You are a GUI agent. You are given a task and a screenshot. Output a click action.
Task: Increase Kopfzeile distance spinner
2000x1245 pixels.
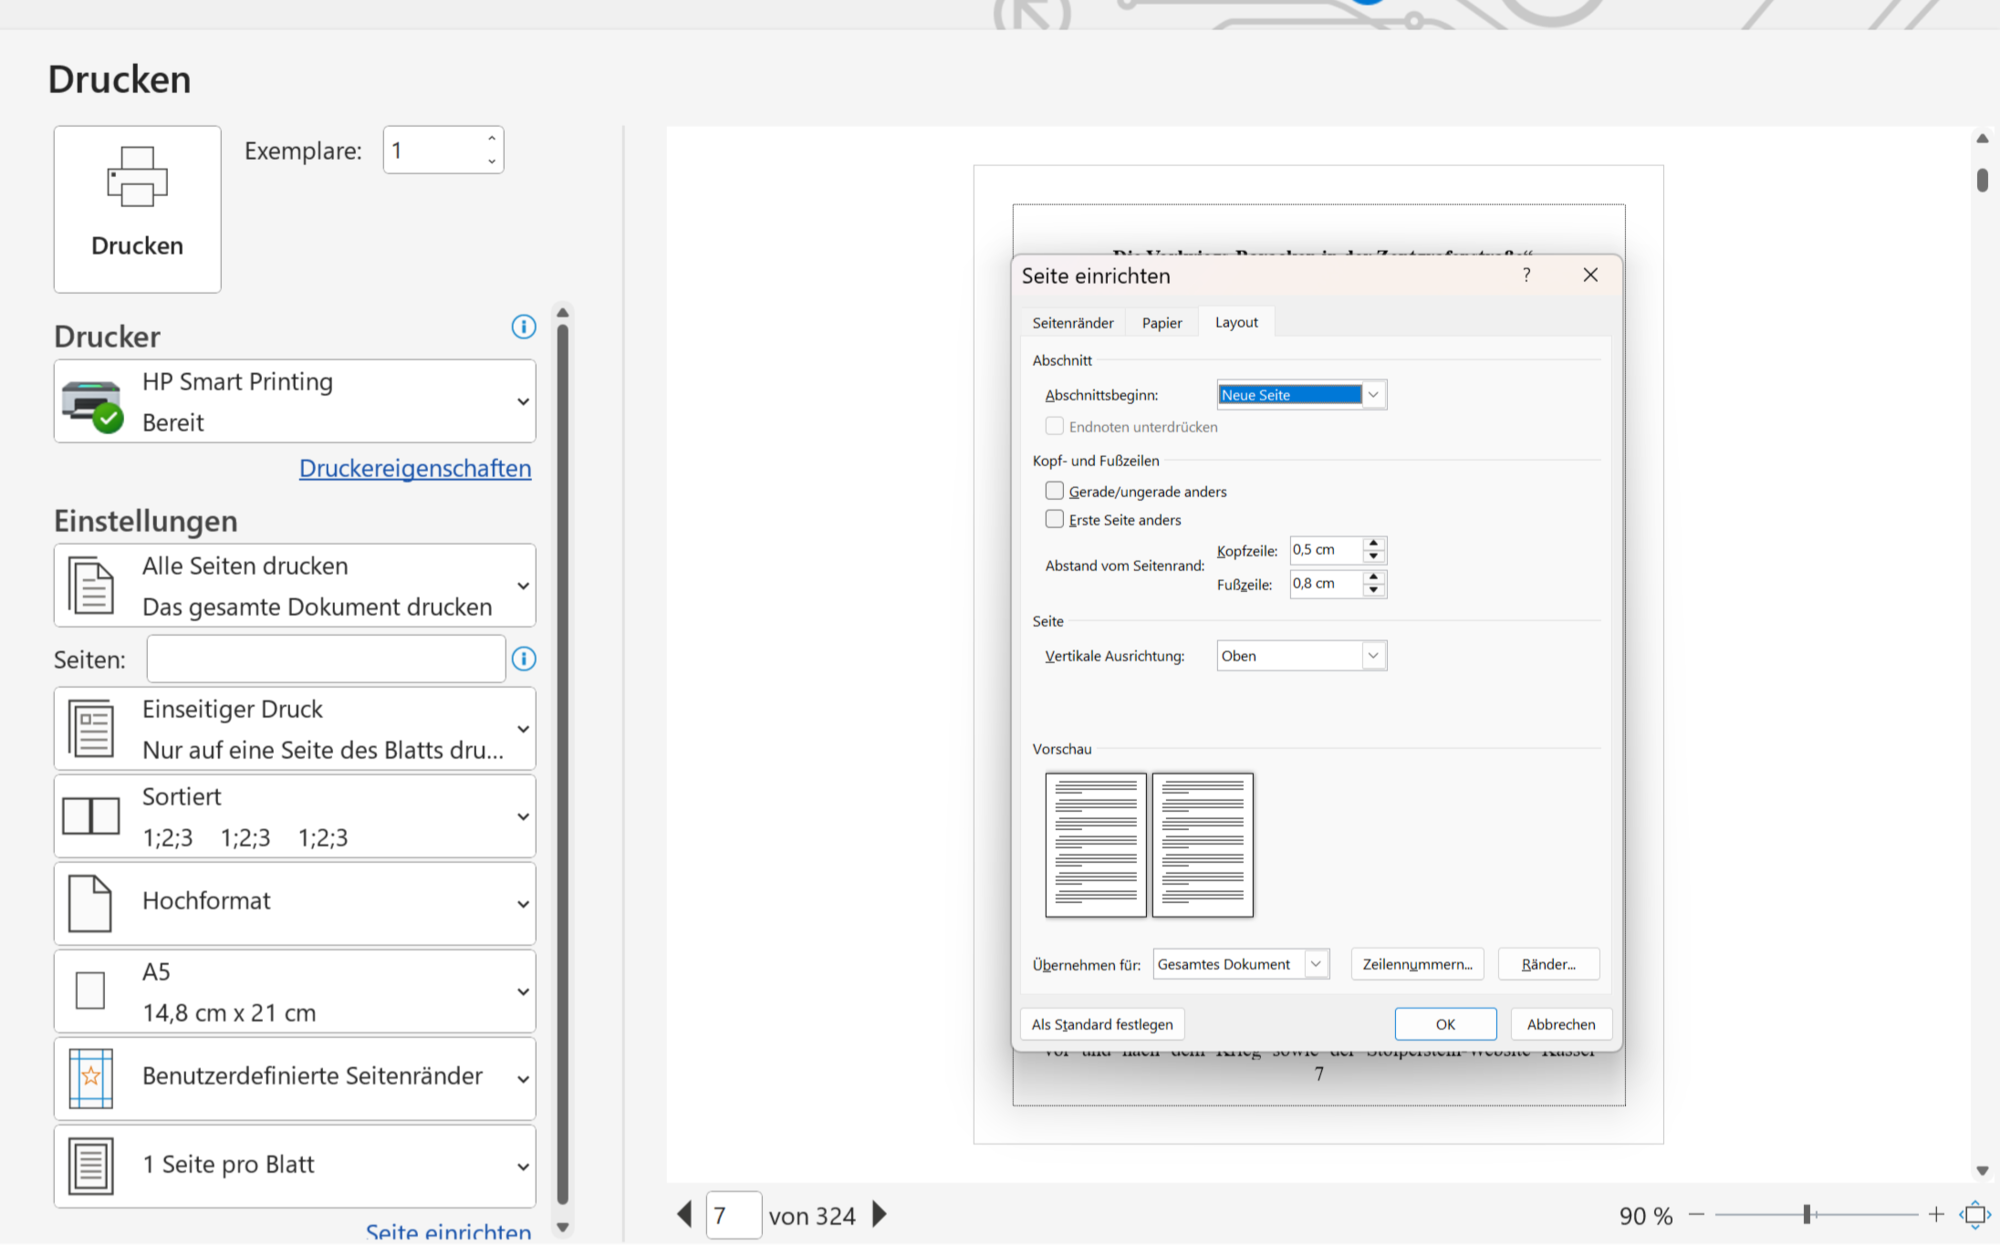point(1374,543)
